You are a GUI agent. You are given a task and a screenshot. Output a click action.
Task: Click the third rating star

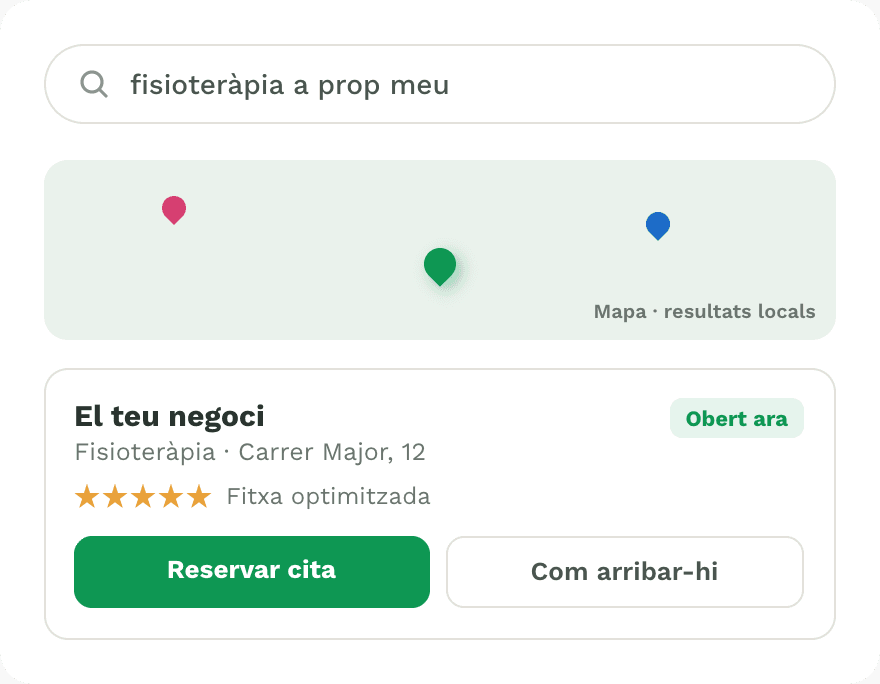(143, 497)
